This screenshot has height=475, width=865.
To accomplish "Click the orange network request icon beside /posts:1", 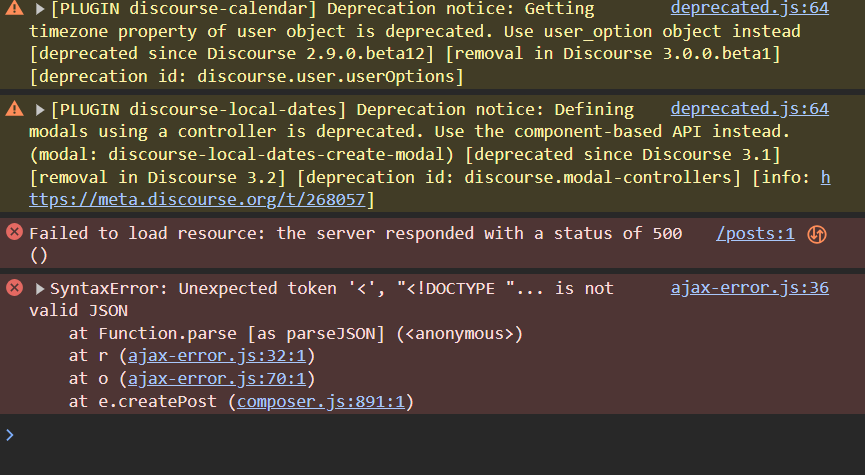I will [817, 234].
